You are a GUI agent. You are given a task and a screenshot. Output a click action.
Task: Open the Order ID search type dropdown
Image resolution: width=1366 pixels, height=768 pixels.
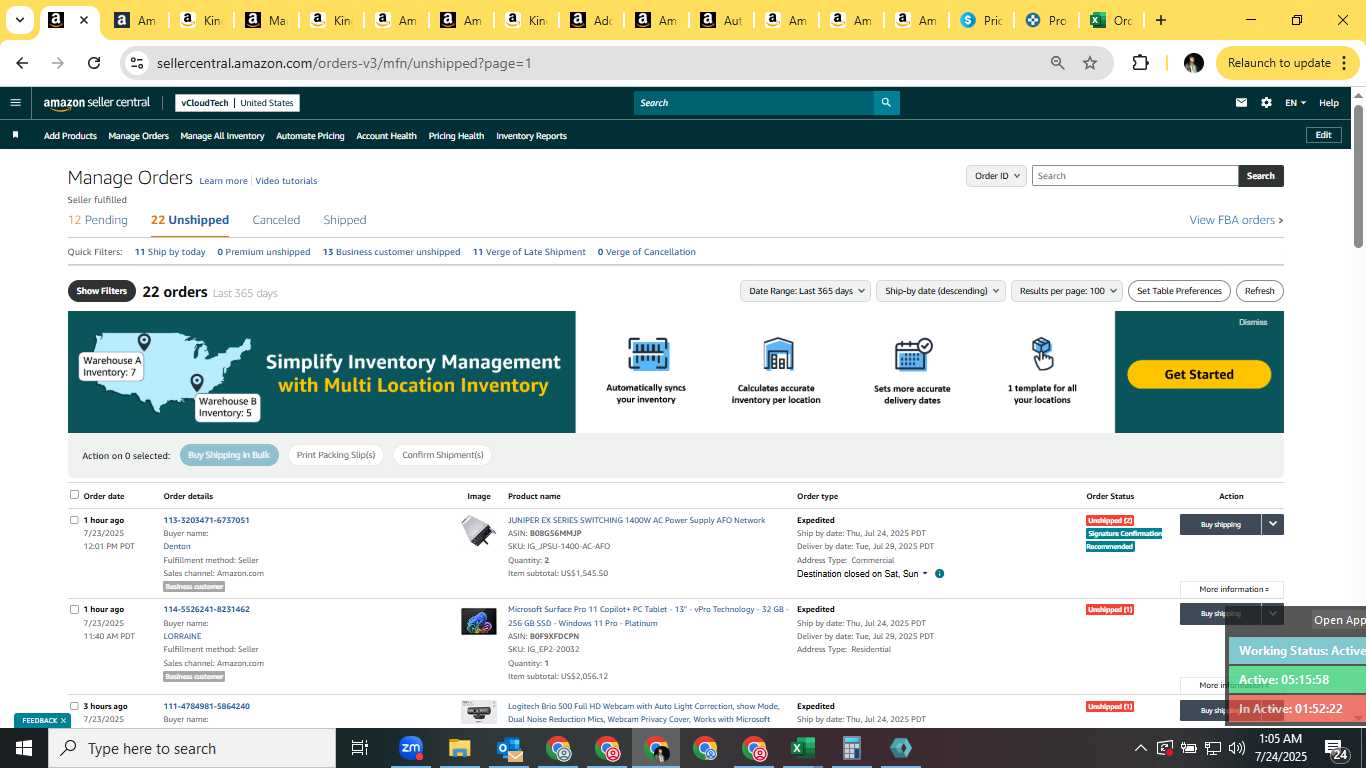[996, 176]
